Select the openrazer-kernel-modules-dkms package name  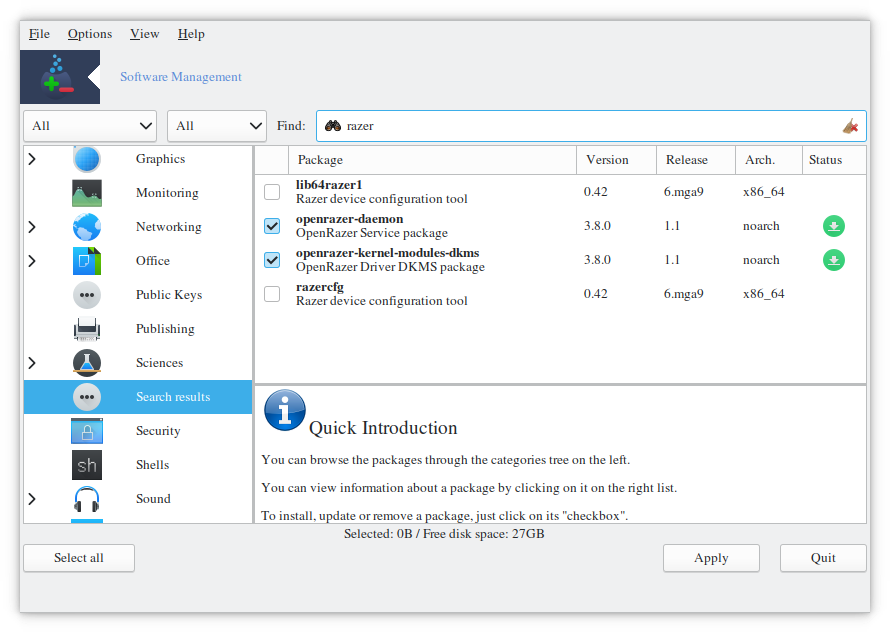click(x=388, y=253)
